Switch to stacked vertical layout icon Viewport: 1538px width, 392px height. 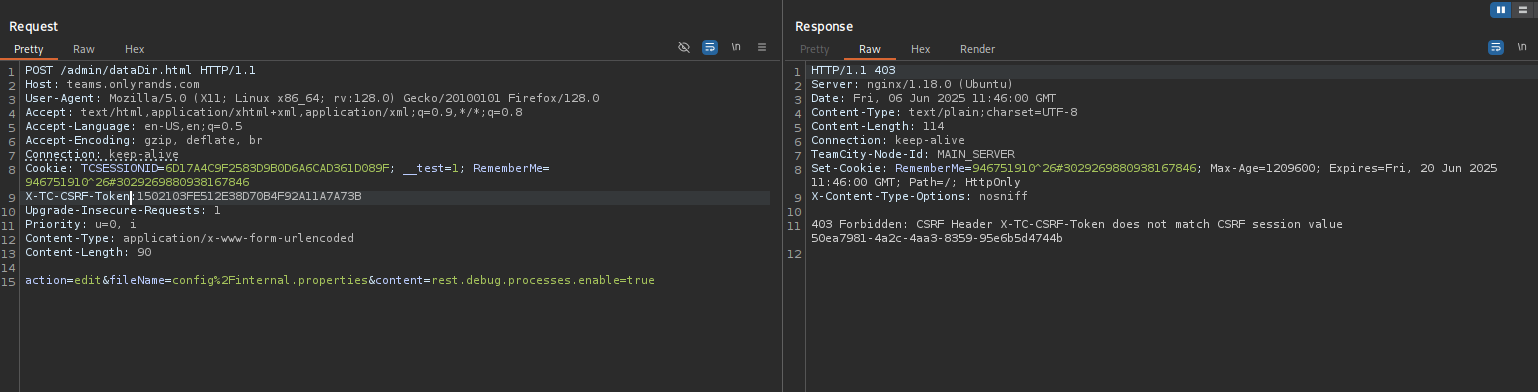coord(1522,10)
